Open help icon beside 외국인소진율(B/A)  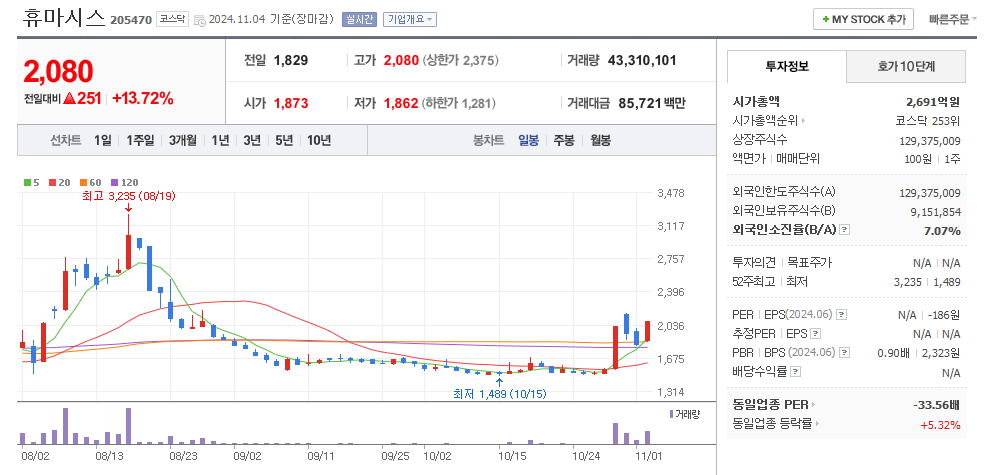844,230
